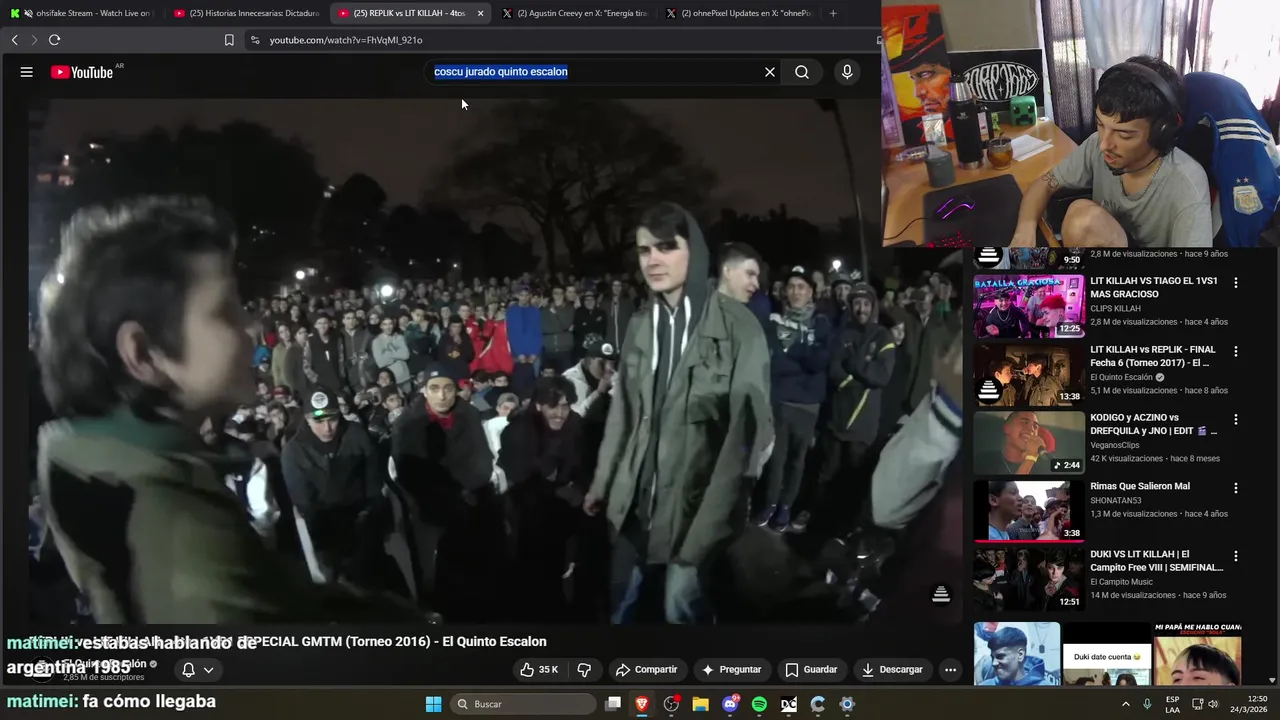The image size is (1280, 720).
Task: Open the Shorts thumbnail with blue-haired person
Action: tap(1017, 654)
